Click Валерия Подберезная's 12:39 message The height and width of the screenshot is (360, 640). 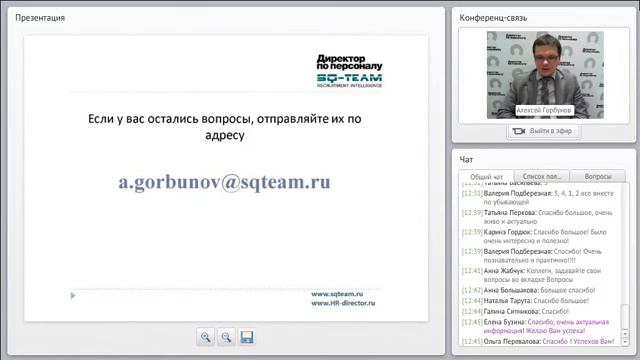tap(532, 256)
